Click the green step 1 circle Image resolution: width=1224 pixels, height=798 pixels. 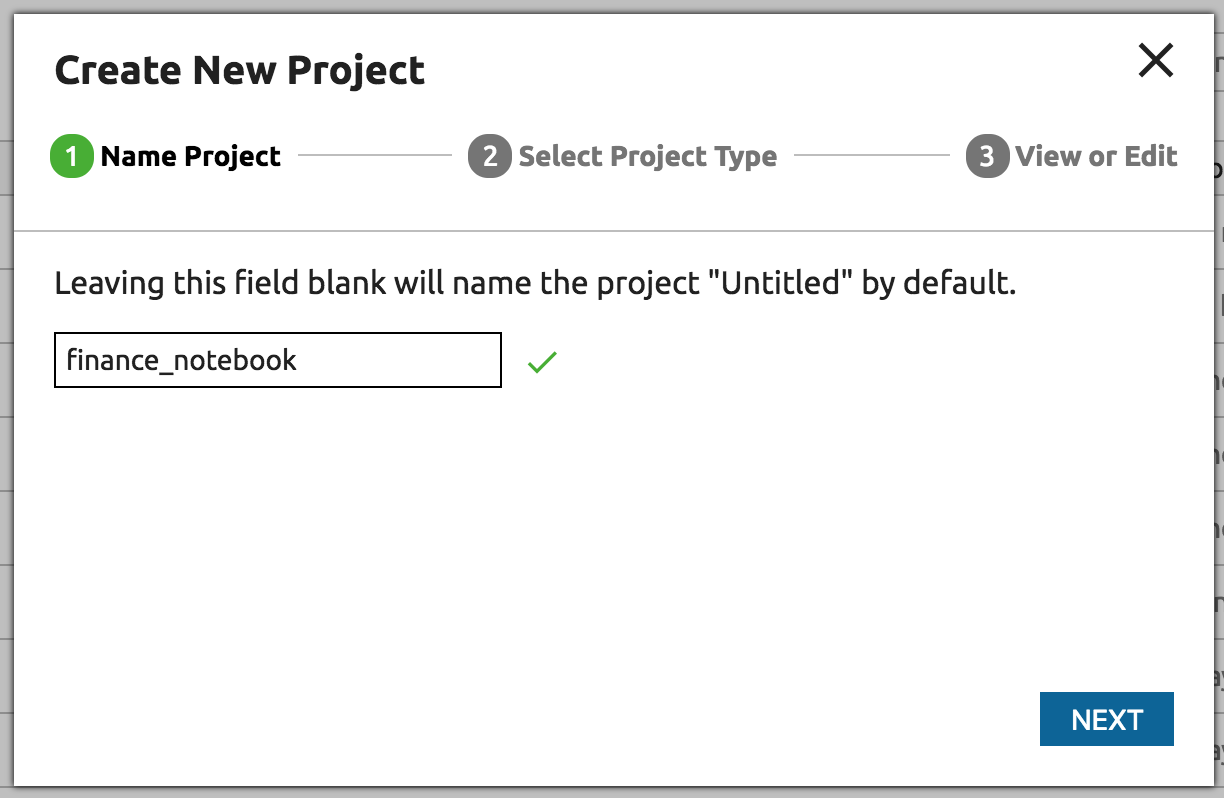click(x=71, y=157)
